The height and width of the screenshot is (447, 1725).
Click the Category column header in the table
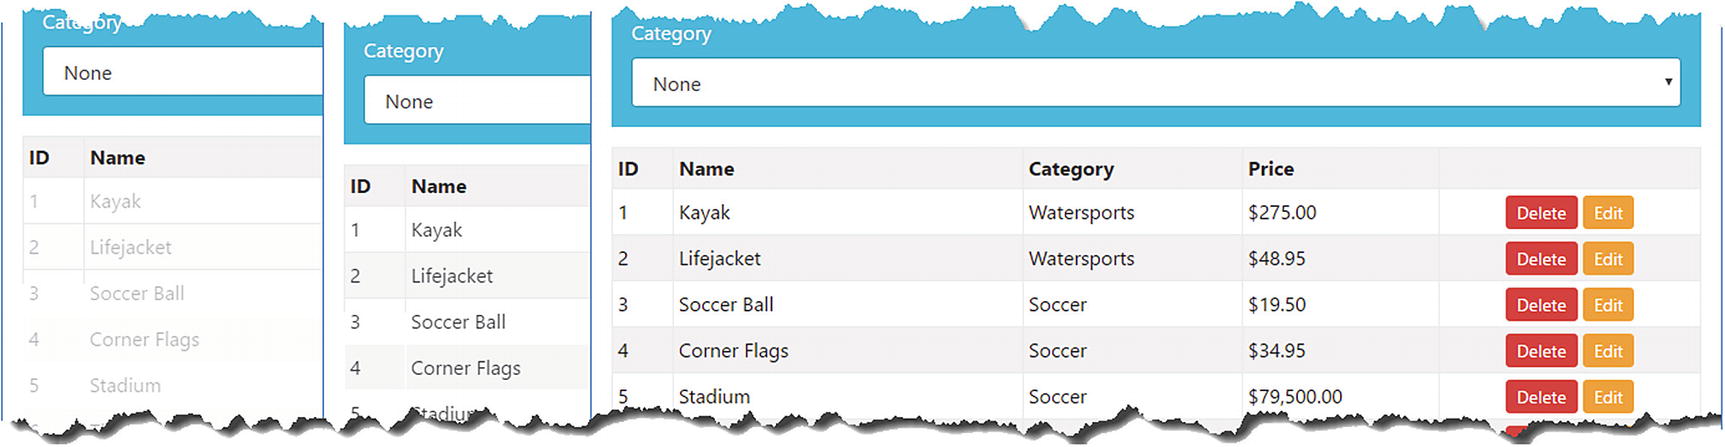click(1070, 169)
